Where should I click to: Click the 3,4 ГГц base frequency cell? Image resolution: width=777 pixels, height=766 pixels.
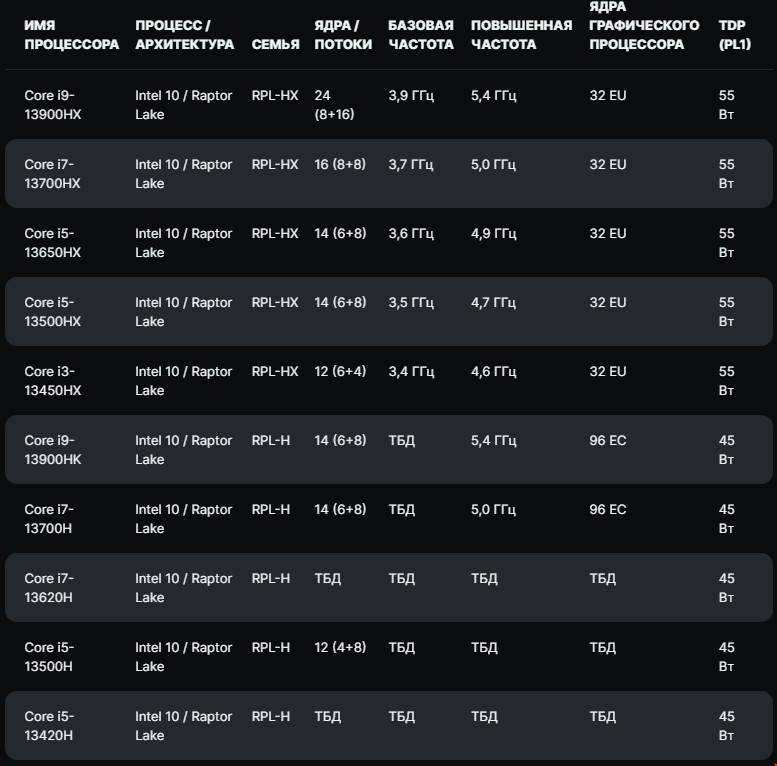tap(411, 371)
